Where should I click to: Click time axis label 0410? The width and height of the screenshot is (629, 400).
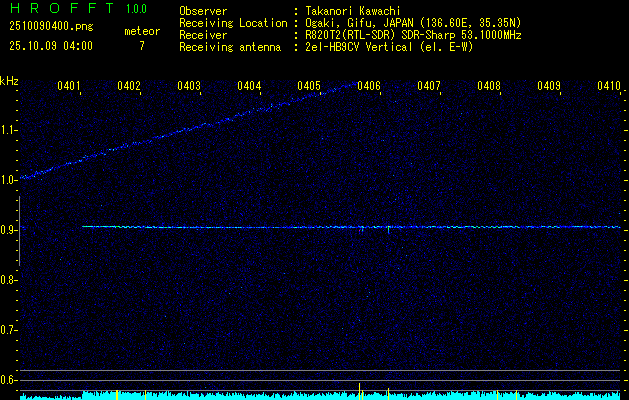click(x=609, y=85)
